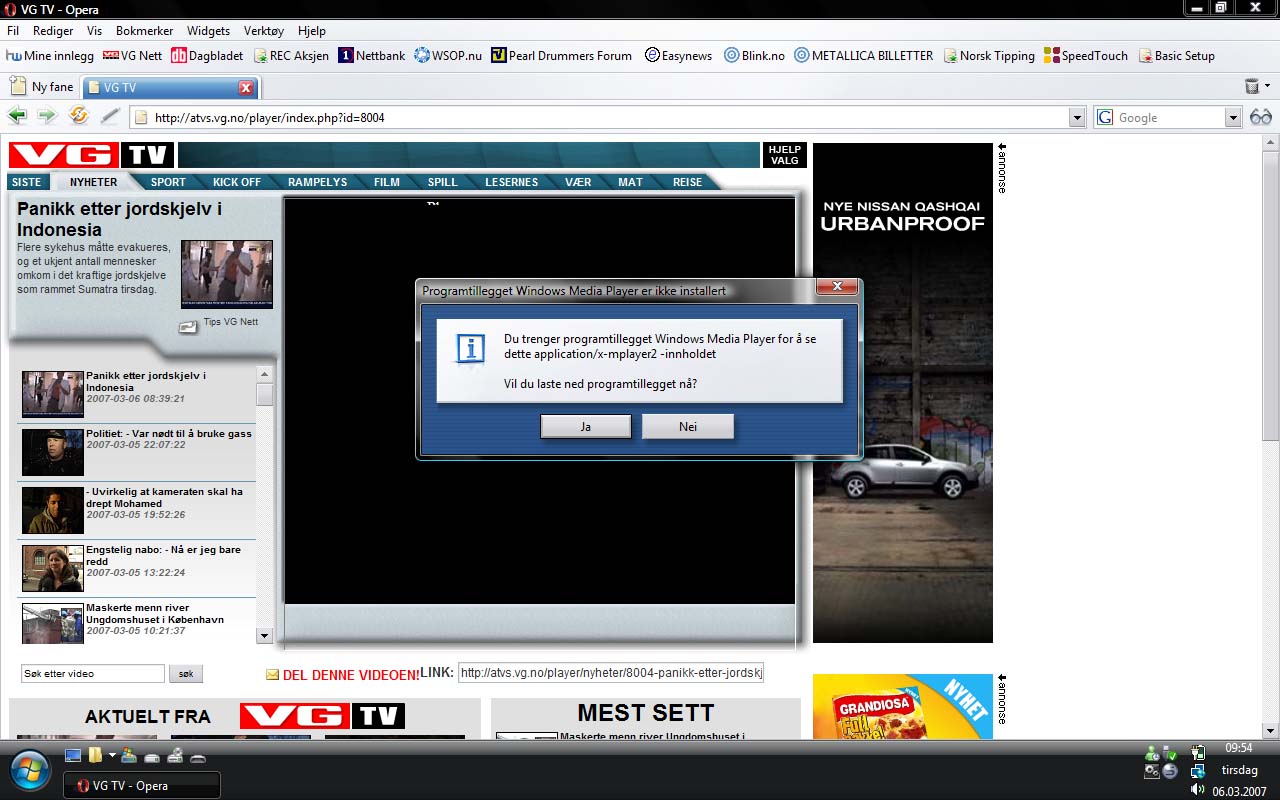Select the LESERNES tab on VG TV

pyautogui.click(x=512, y=182)
